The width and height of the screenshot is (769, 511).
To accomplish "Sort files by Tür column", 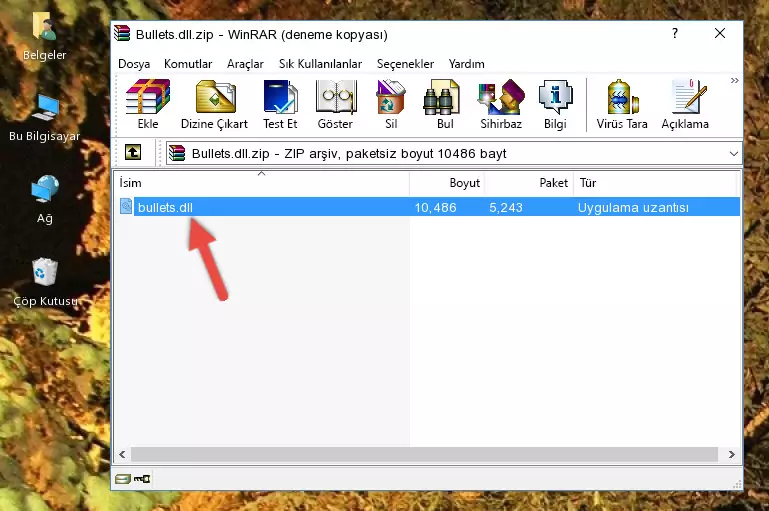I will click(x=655, y=183).
